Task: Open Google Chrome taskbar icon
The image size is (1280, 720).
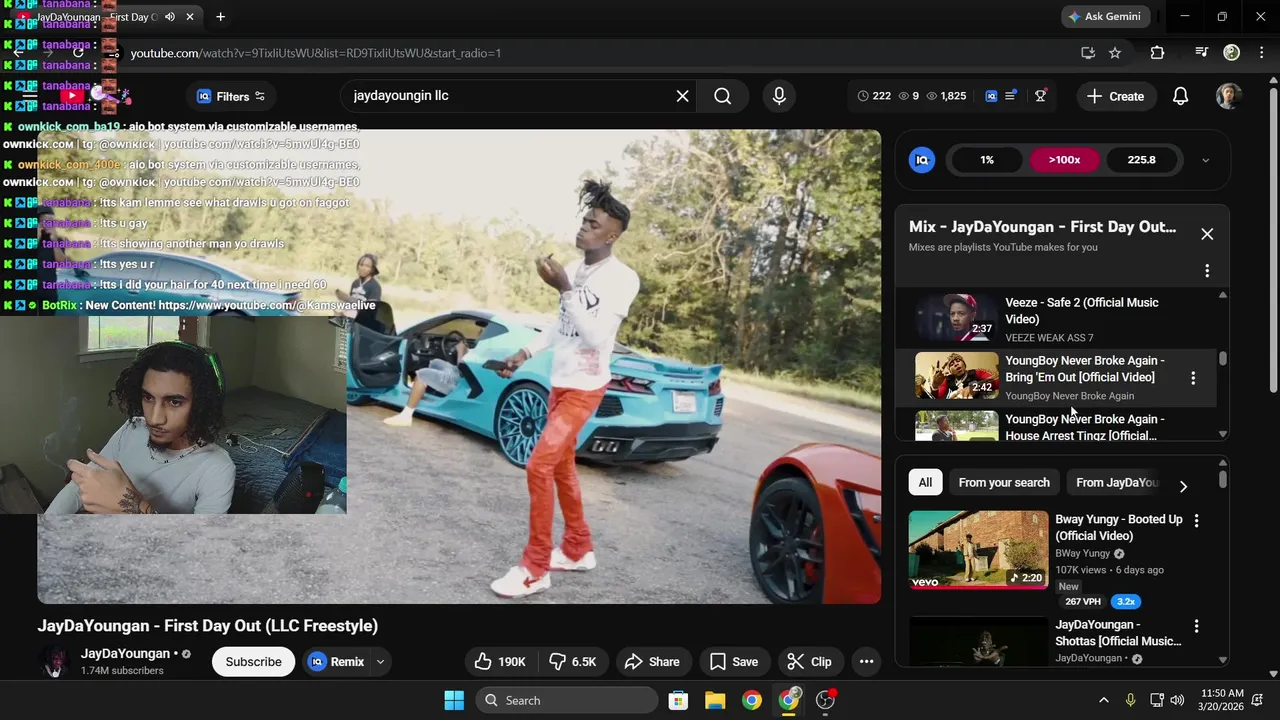Action: 751,701
